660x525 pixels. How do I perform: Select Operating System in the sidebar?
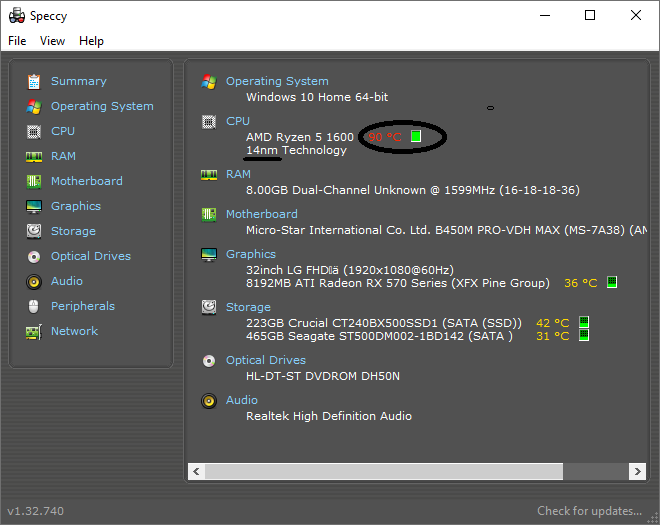click(102, 106)
